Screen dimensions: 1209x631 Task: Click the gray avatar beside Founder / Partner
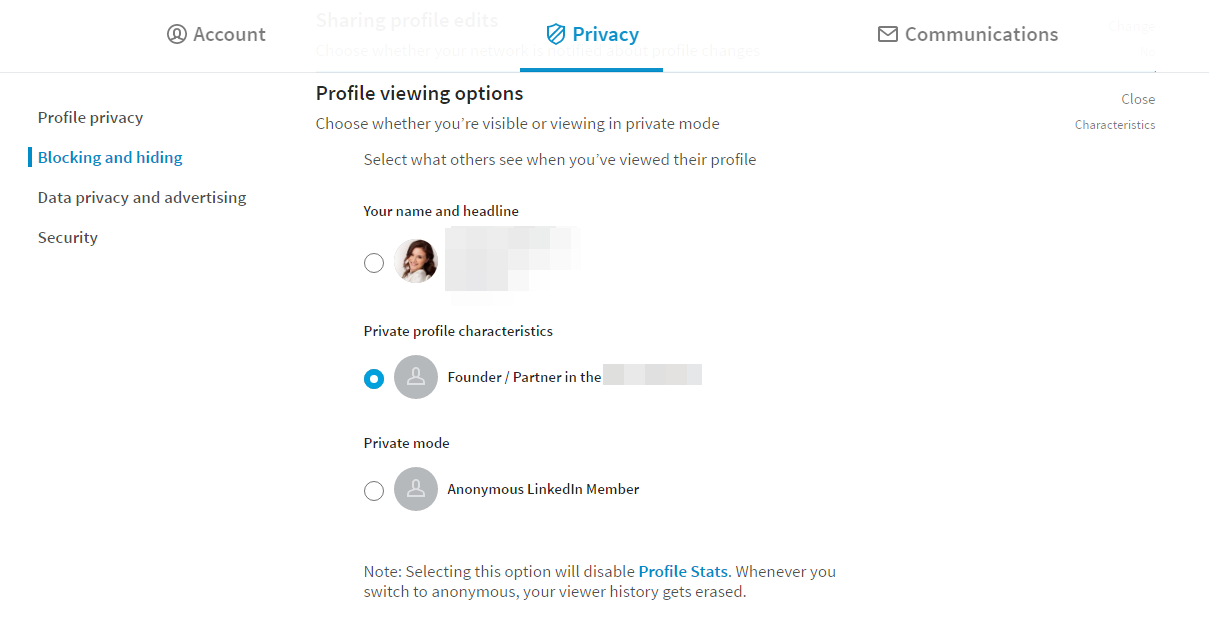click(416, 377)
